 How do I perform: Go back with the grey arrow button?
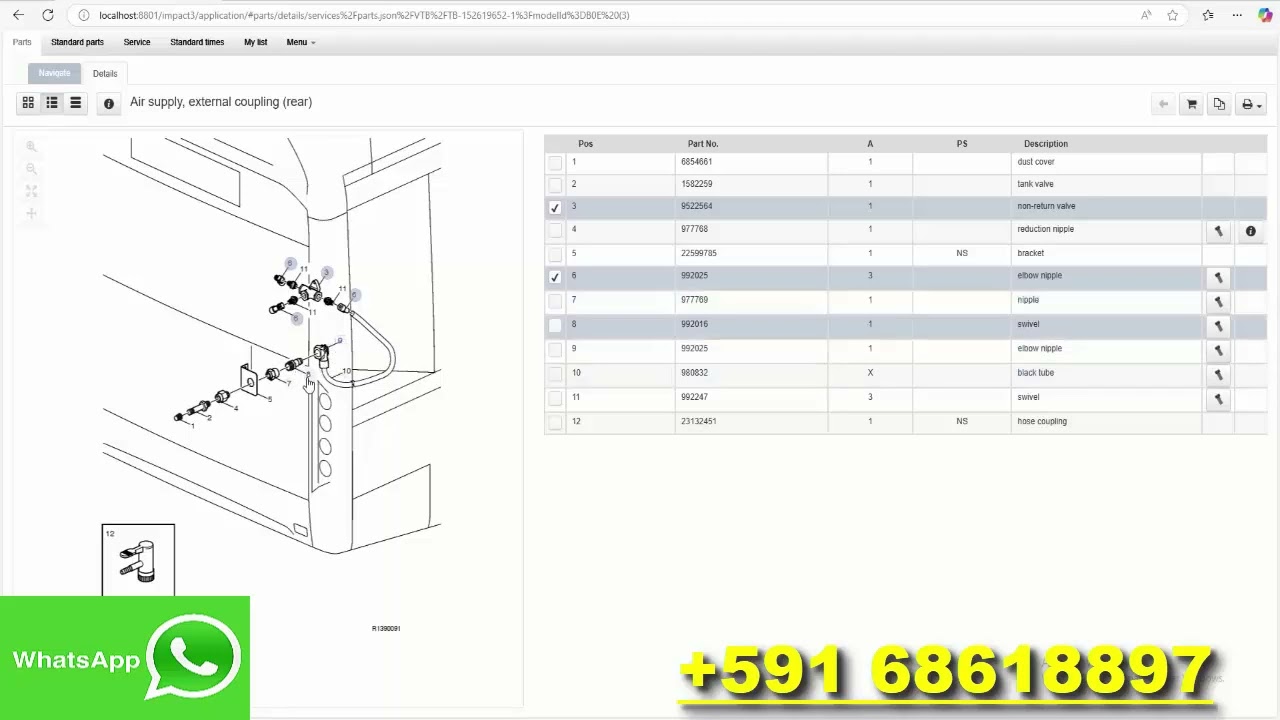[x=1163, y=104]
